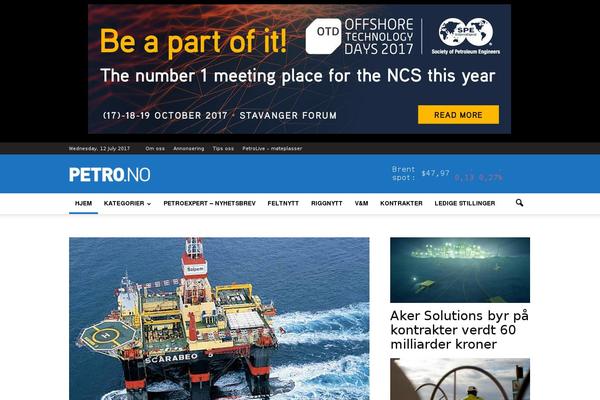Open the V&M menu item
Viewport: 600px width, 400px height.
point(361,203)
